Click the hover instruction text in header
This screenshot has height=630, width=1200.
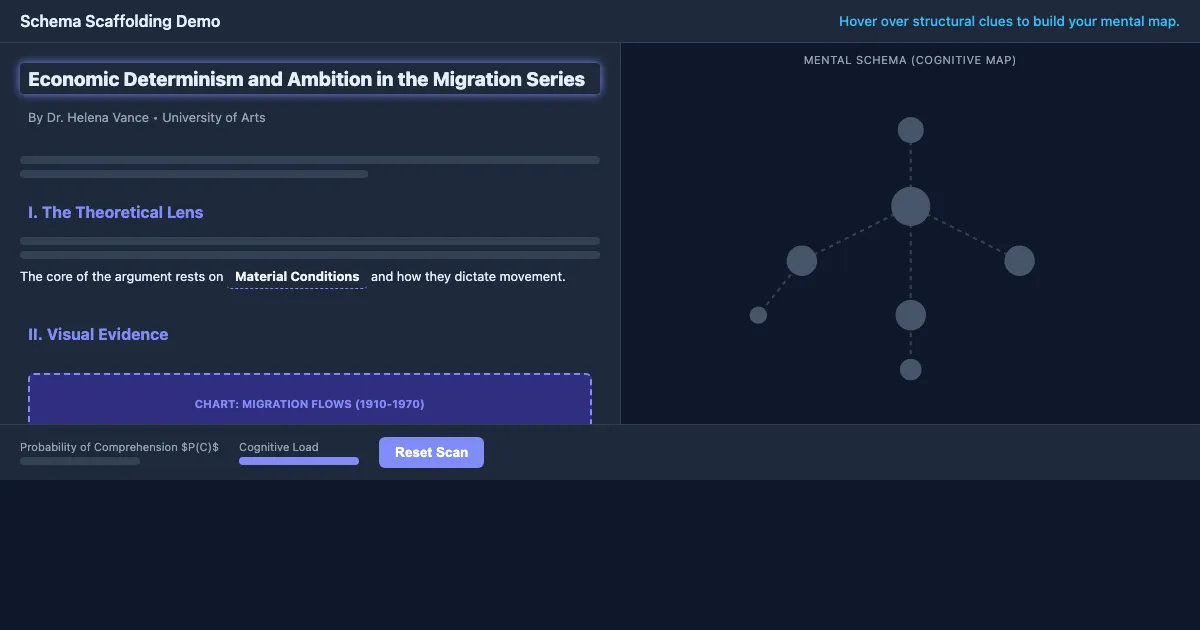click(1009, 21)
